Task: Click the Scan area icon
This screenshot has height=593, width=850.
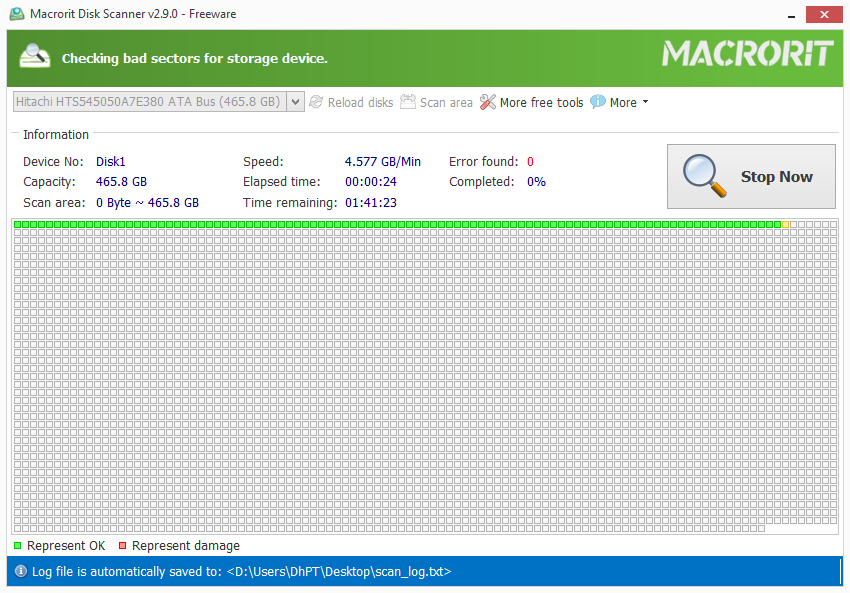Action: [408, 102]
